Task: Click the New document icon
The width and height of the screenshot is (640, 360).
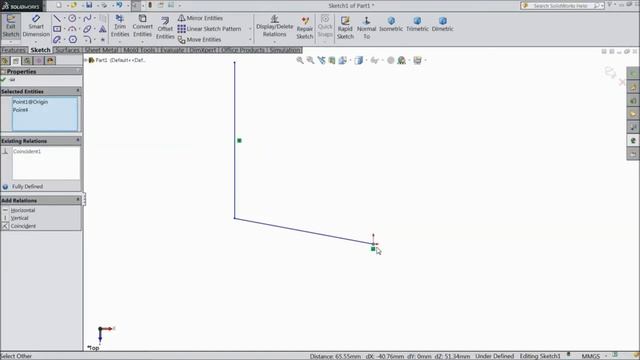Action: (59, 5)
